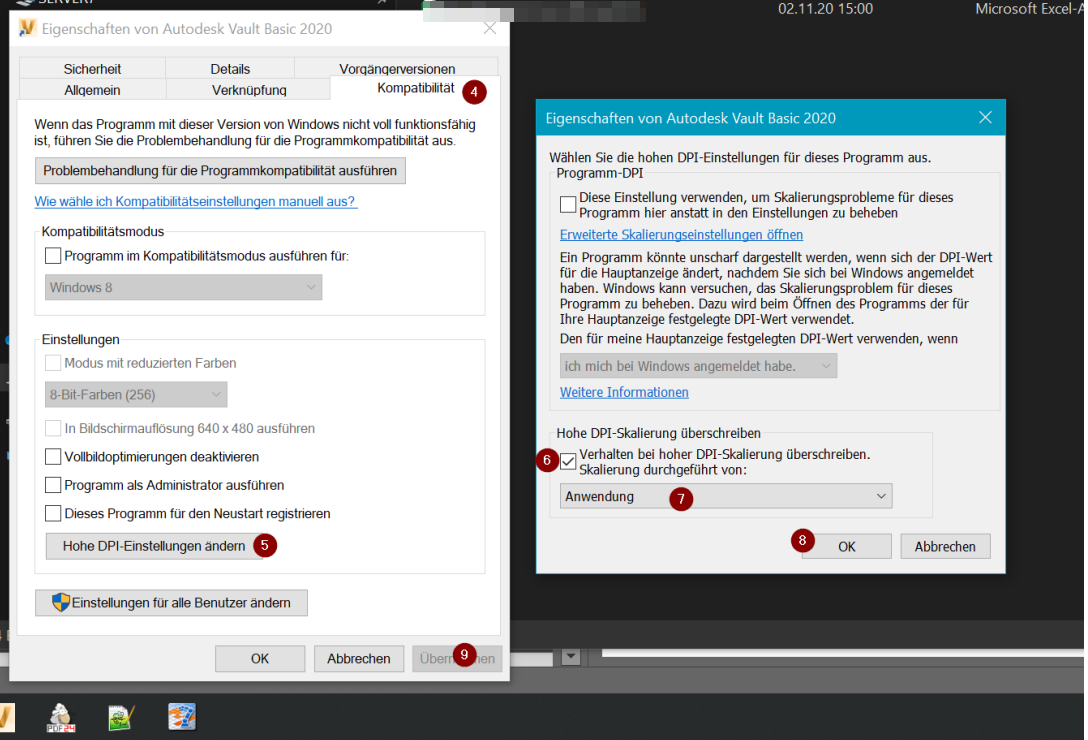Image resolution: width=1088 pixels, height=740 pixels.
Task: Open Erweiterte Skalierungseinstellungen öffnen link
Action: coord(681,235)
